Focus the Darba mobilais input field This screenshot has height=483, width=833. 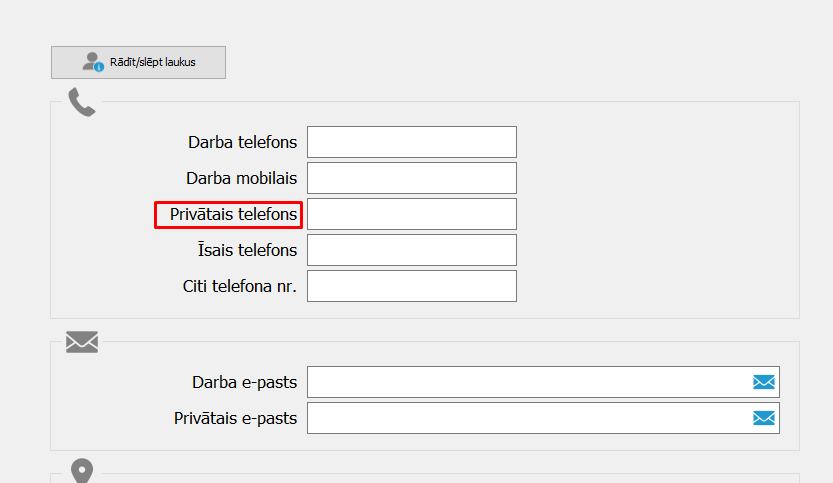click(412, 178)
